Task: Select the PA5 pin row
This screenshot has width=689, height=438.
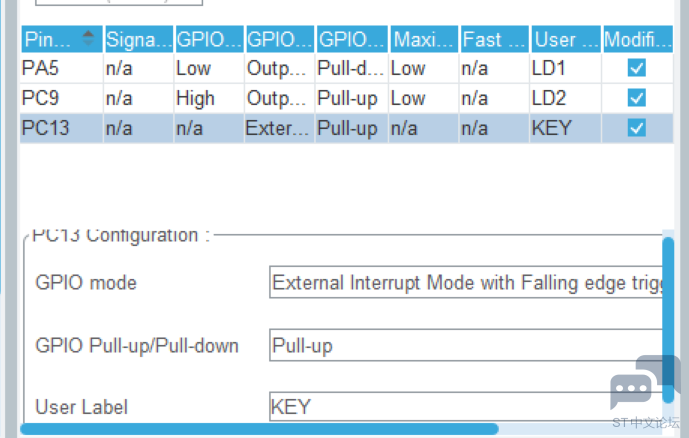Action: click(346, 68)
